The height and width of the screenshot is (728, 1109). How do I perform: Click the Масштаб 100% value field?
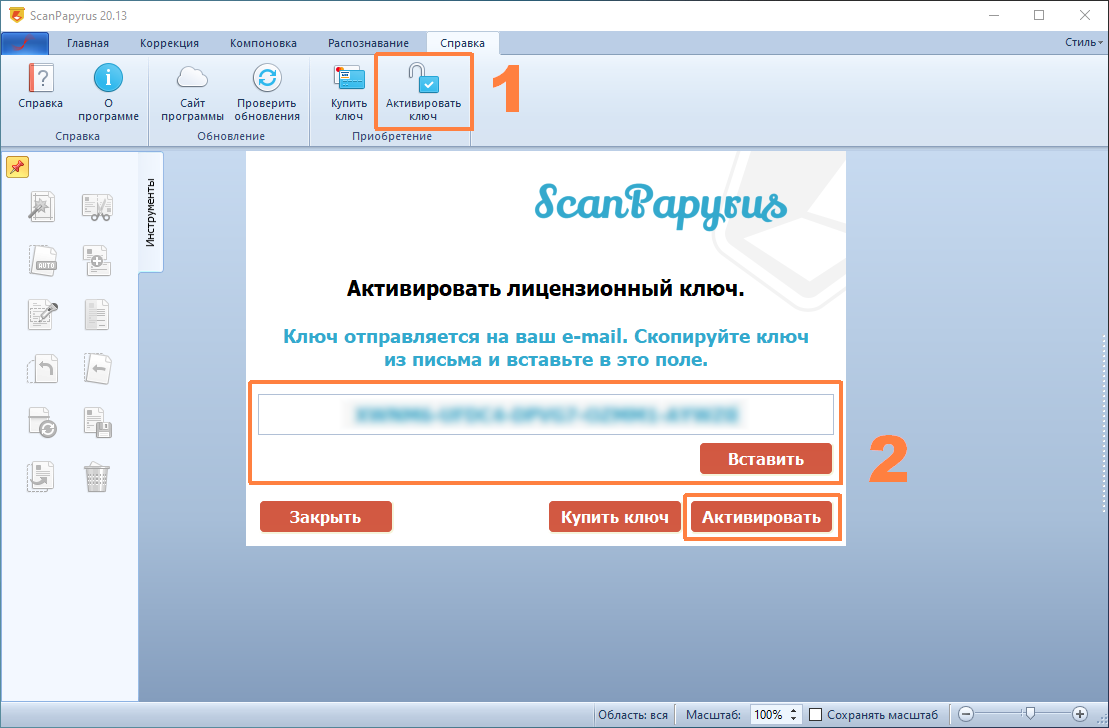click(x=768, y=715)
